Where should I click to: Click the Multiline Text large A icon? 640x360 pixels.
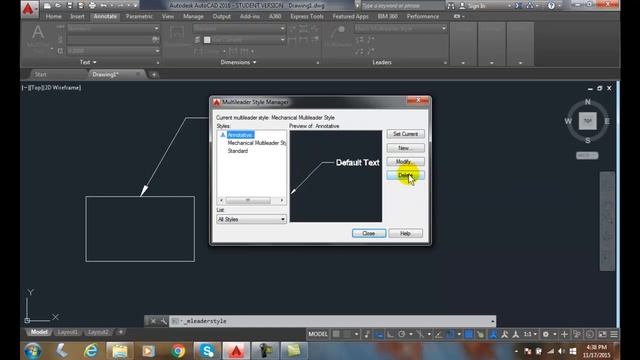pos(38,32)
